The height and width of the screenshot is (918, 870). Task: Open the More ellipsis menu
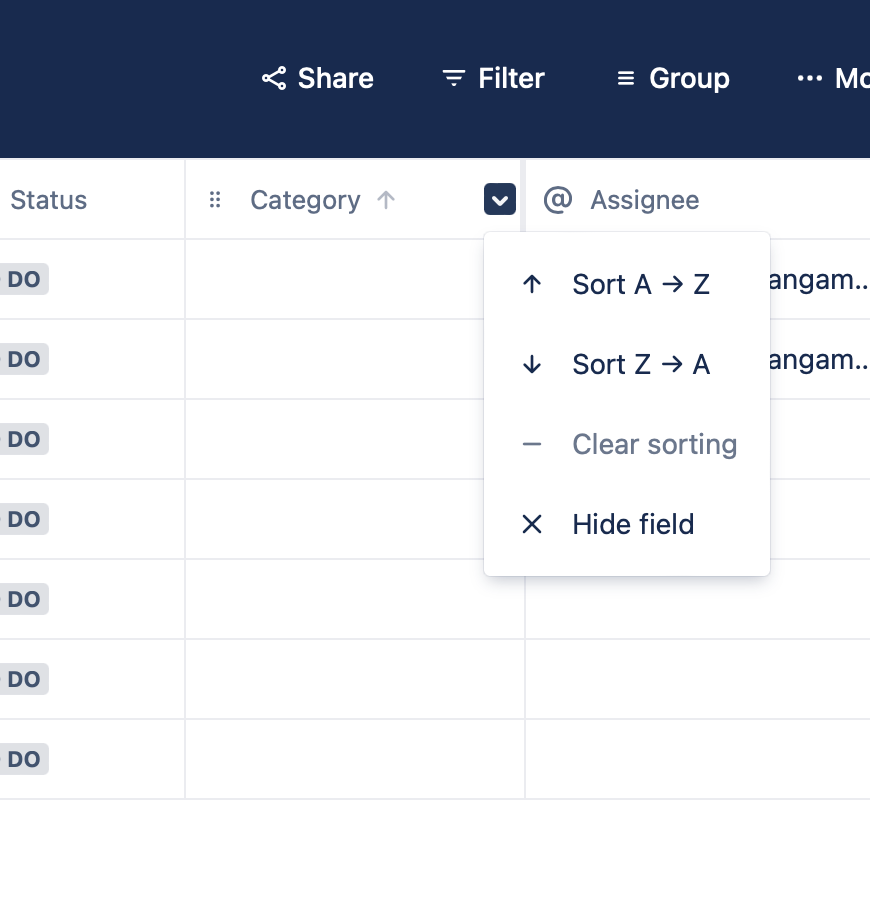pyautogui.click(x=810, y=78)
